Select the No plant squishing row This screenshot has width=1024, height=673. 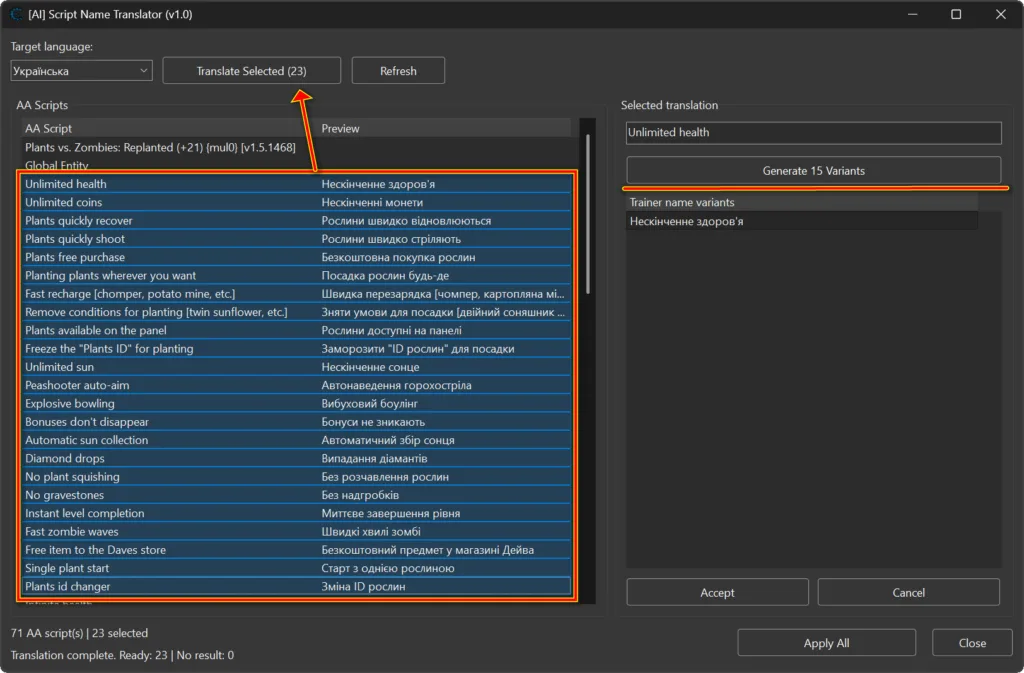(x=296, y=477)
